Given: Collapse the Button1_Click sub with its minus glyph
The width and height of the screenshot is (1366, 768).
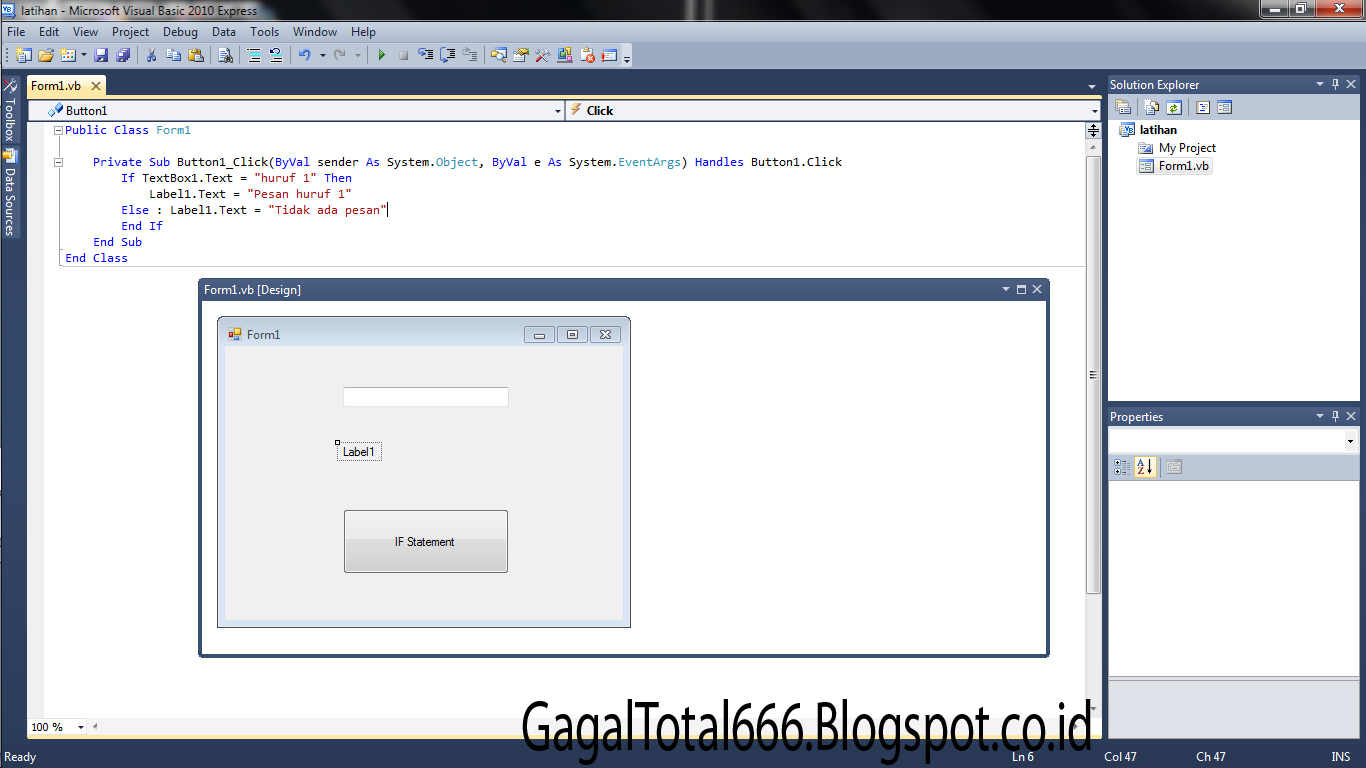Looking at the screenshot, I should click(x=60, y=161).
